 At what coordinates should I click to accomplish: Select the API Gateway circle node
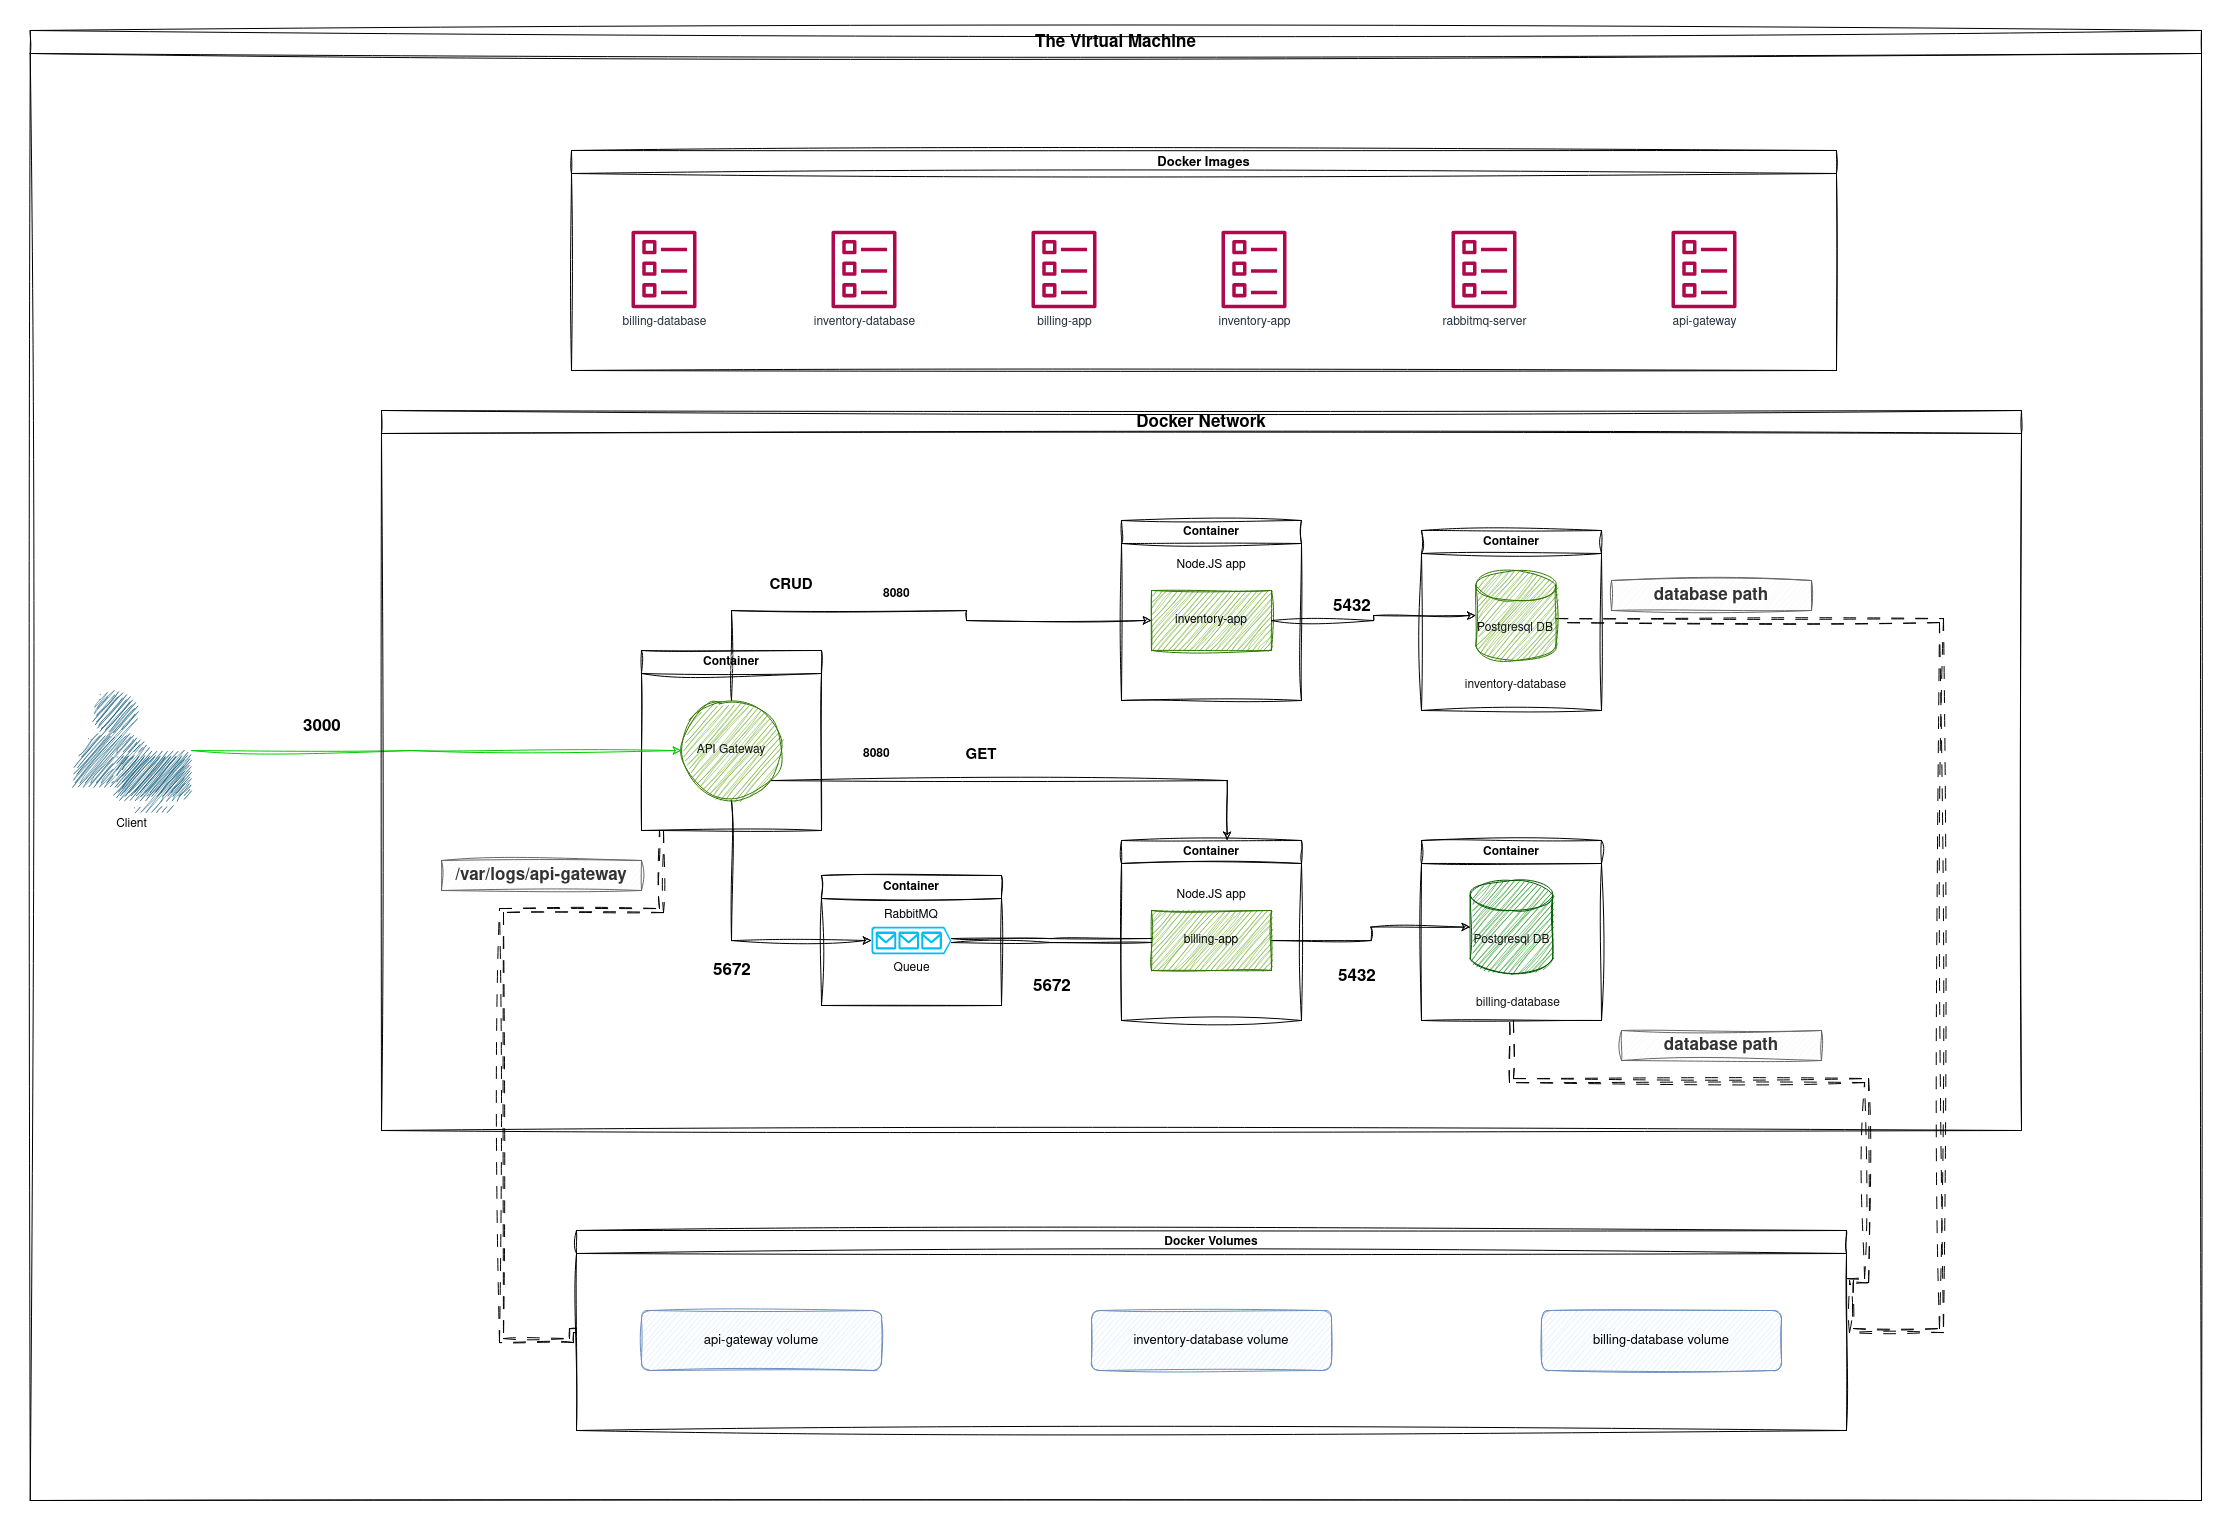pos(731,750)
